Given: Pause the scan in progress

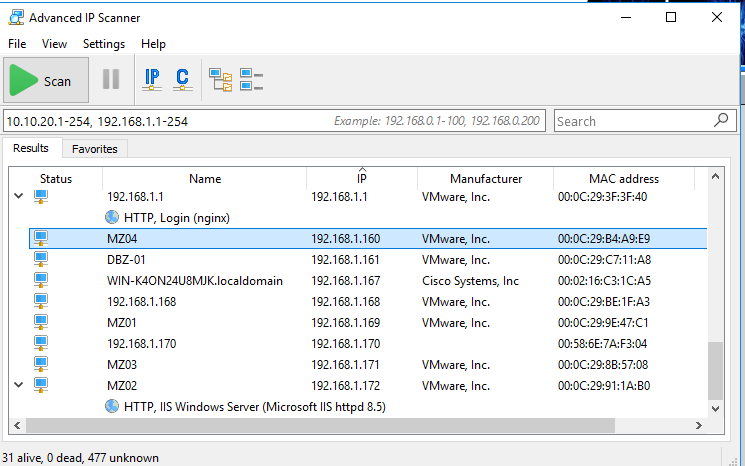Looking at the screenshot, I should pyautogui.click(x=111, y=79).
